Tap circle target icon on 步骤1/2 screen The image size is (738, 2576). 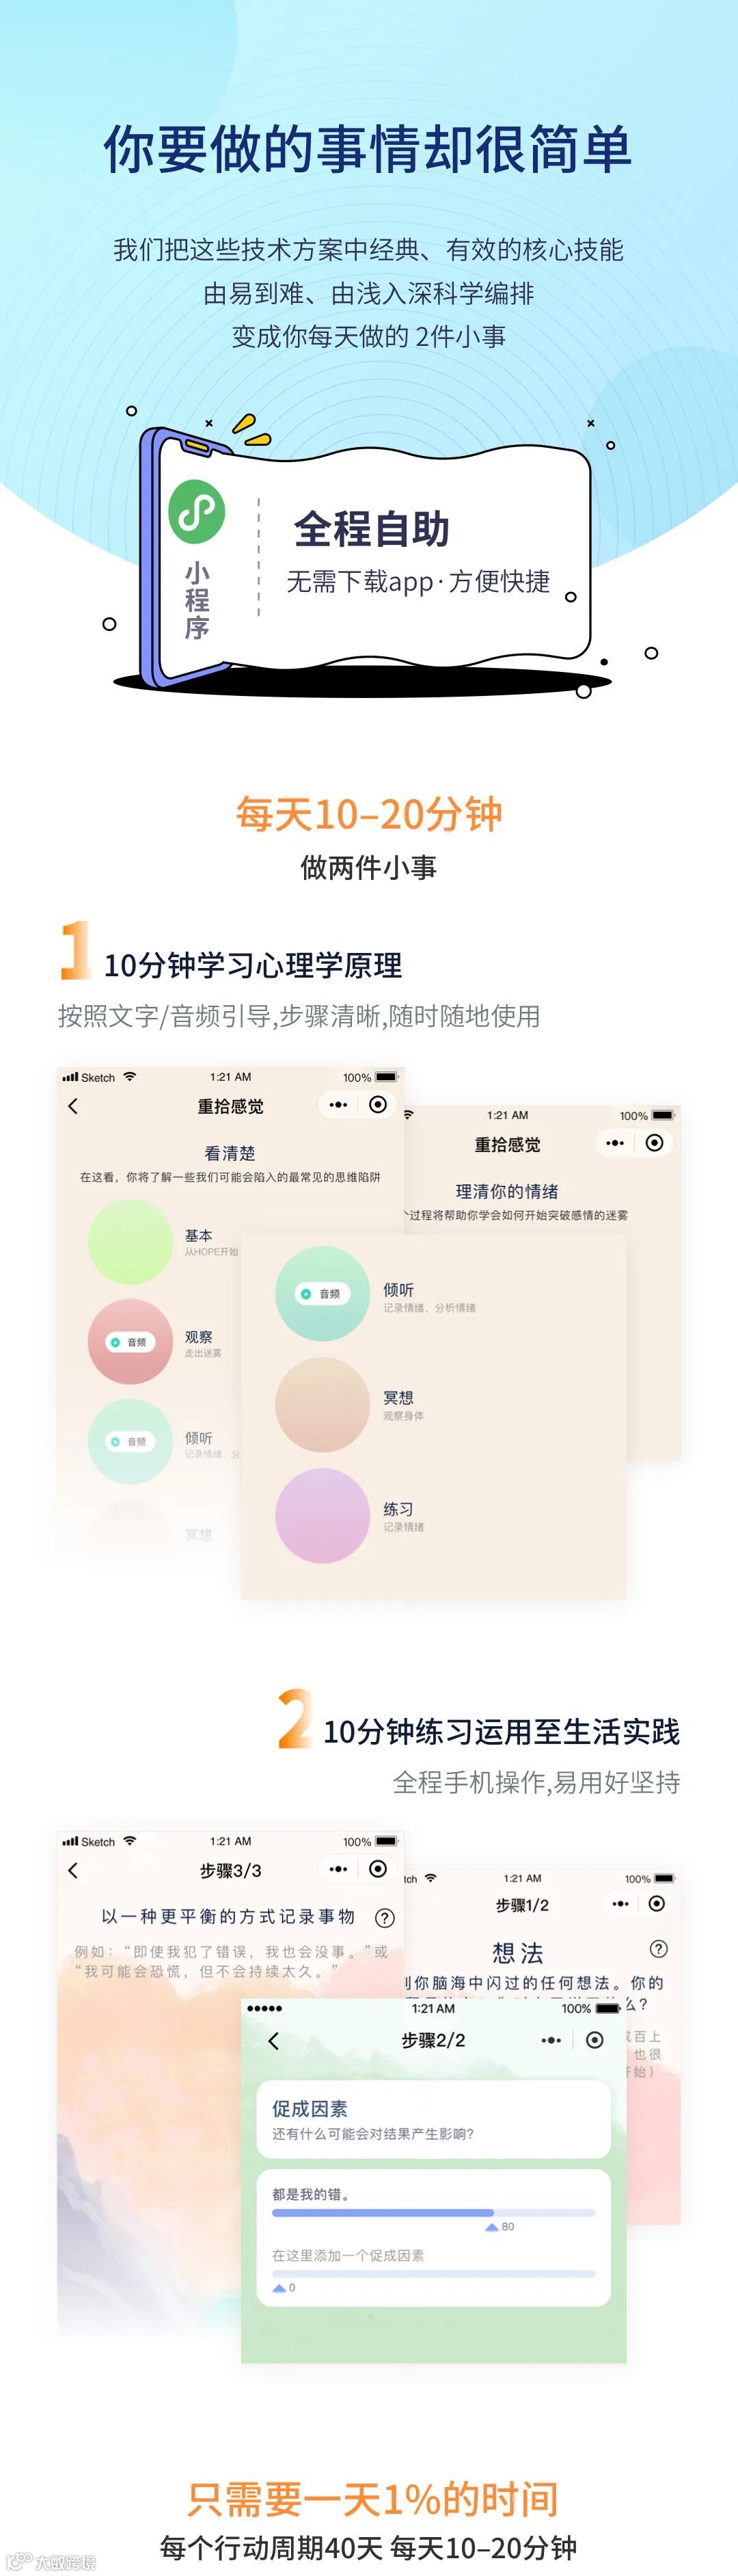click(656, 1903)
